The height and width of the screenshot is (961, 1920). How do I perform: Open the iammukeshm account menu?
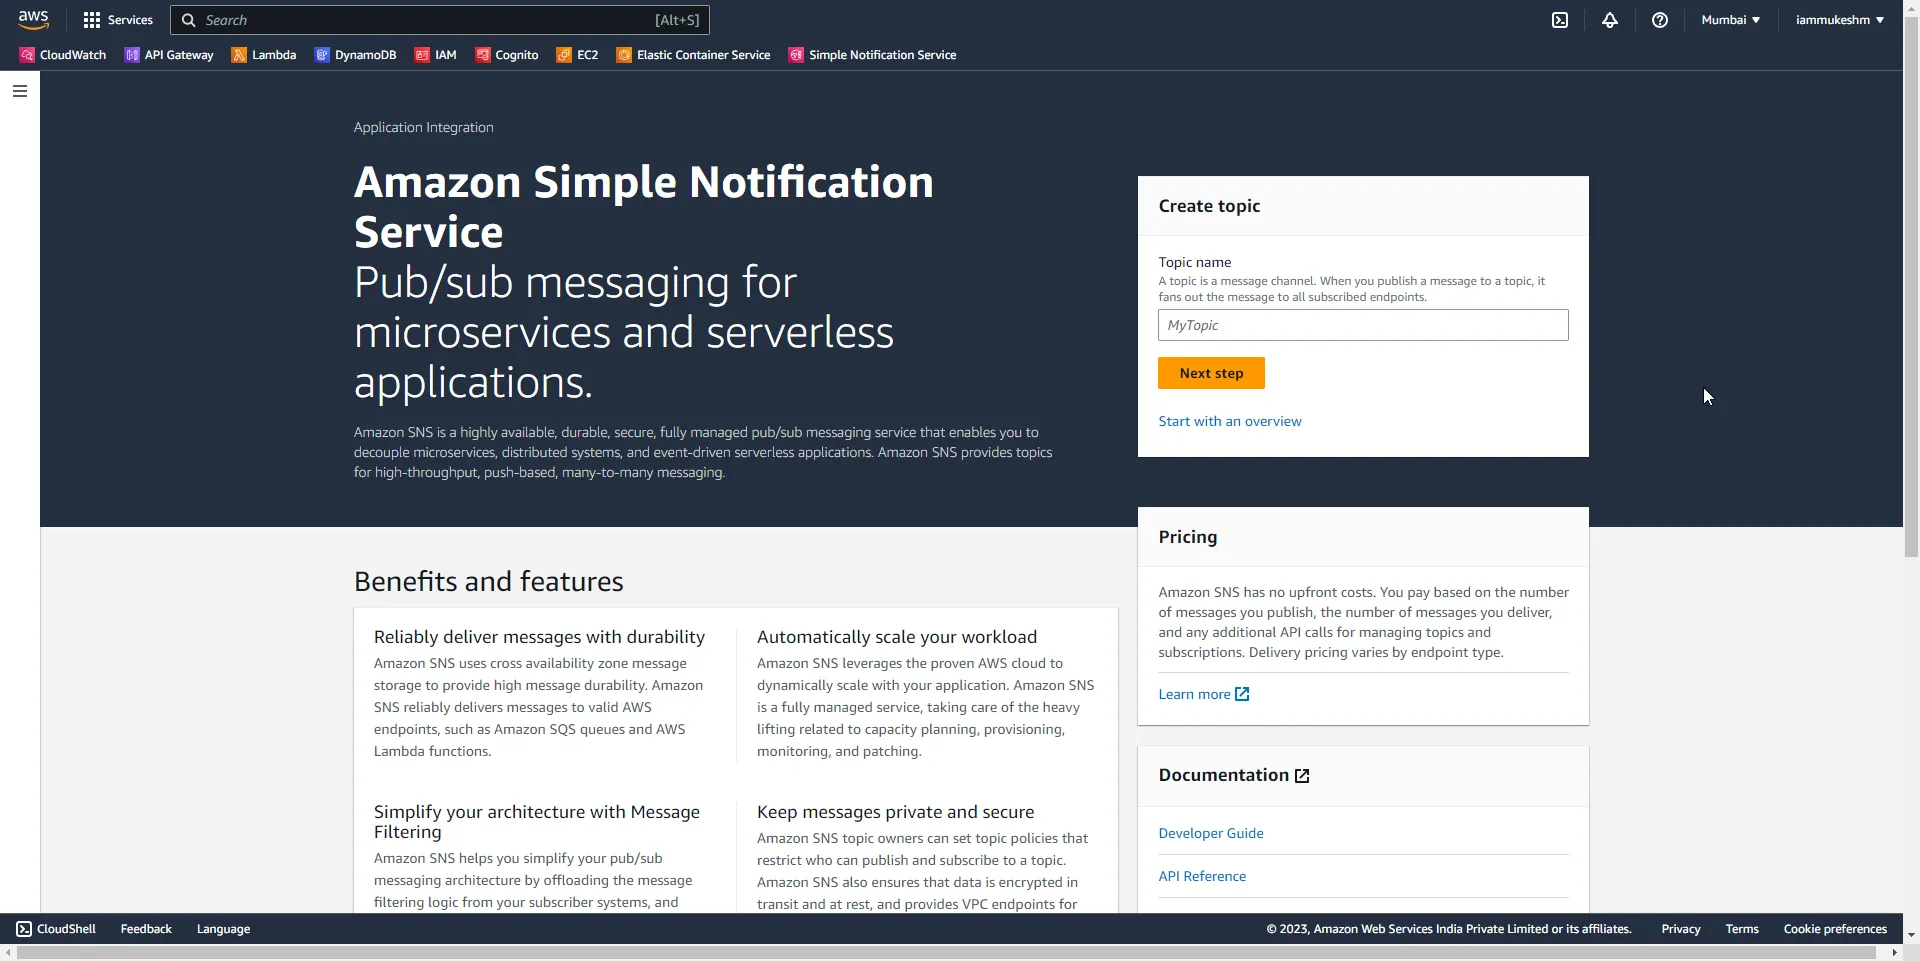[1838, 19]
